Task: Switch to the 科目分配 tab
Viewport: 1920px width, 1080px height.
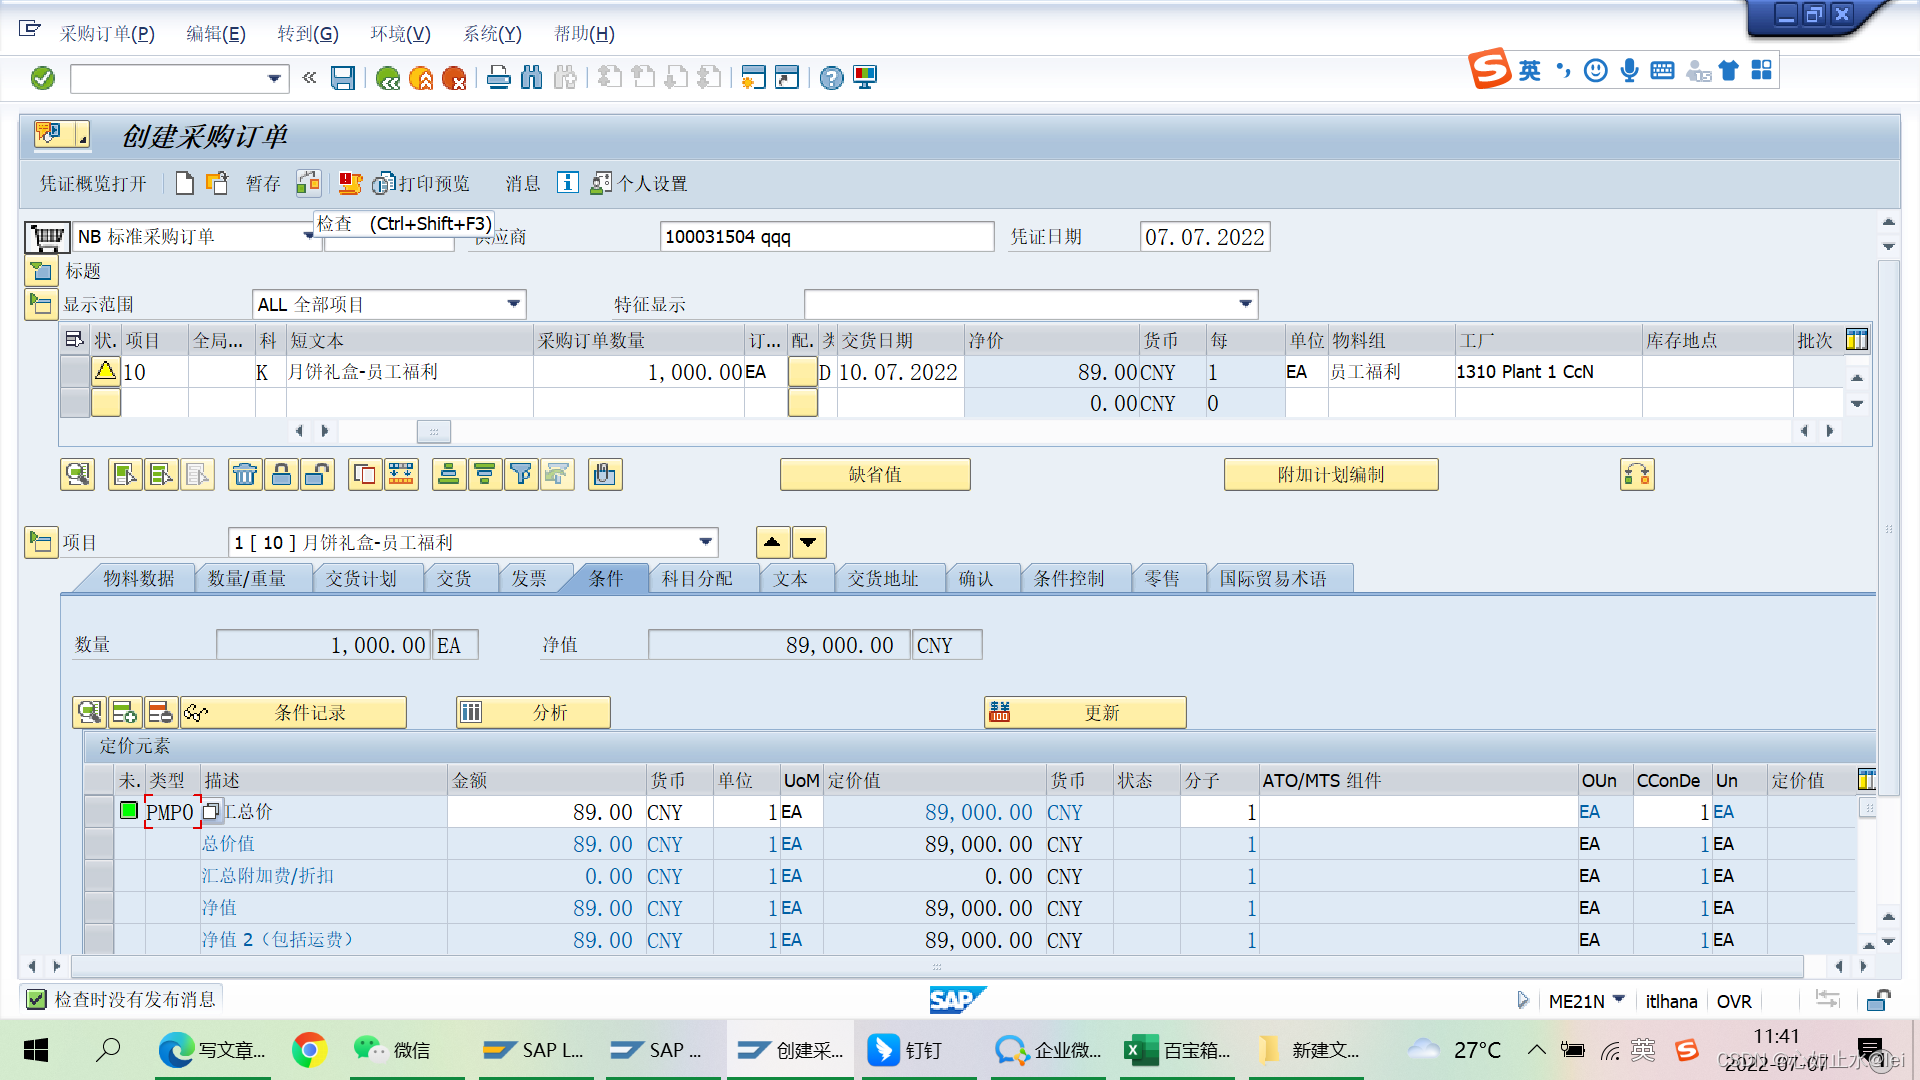Action: 697,579
